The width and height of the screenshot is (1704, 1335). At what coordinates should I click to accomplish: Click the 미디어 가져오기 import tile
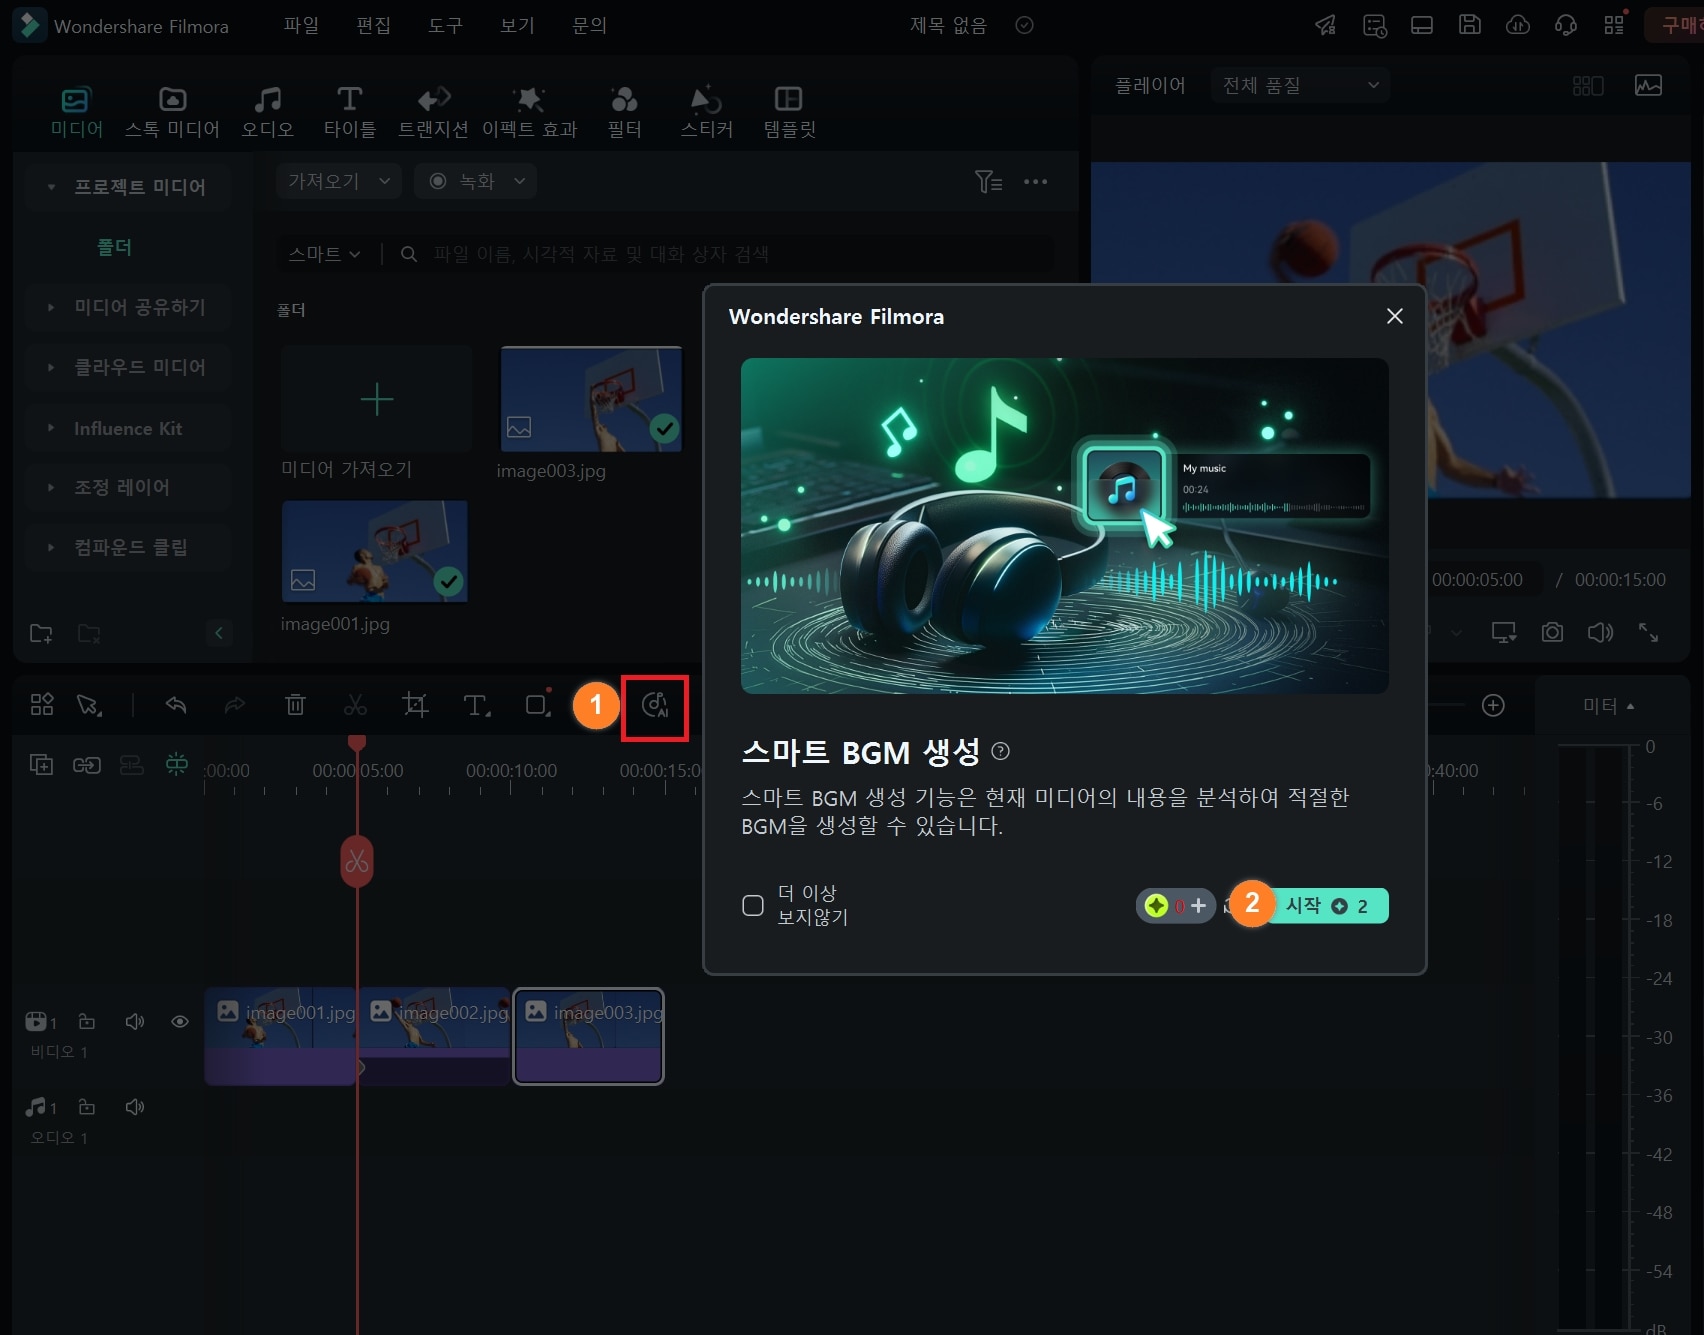click(x=376, y=400)
